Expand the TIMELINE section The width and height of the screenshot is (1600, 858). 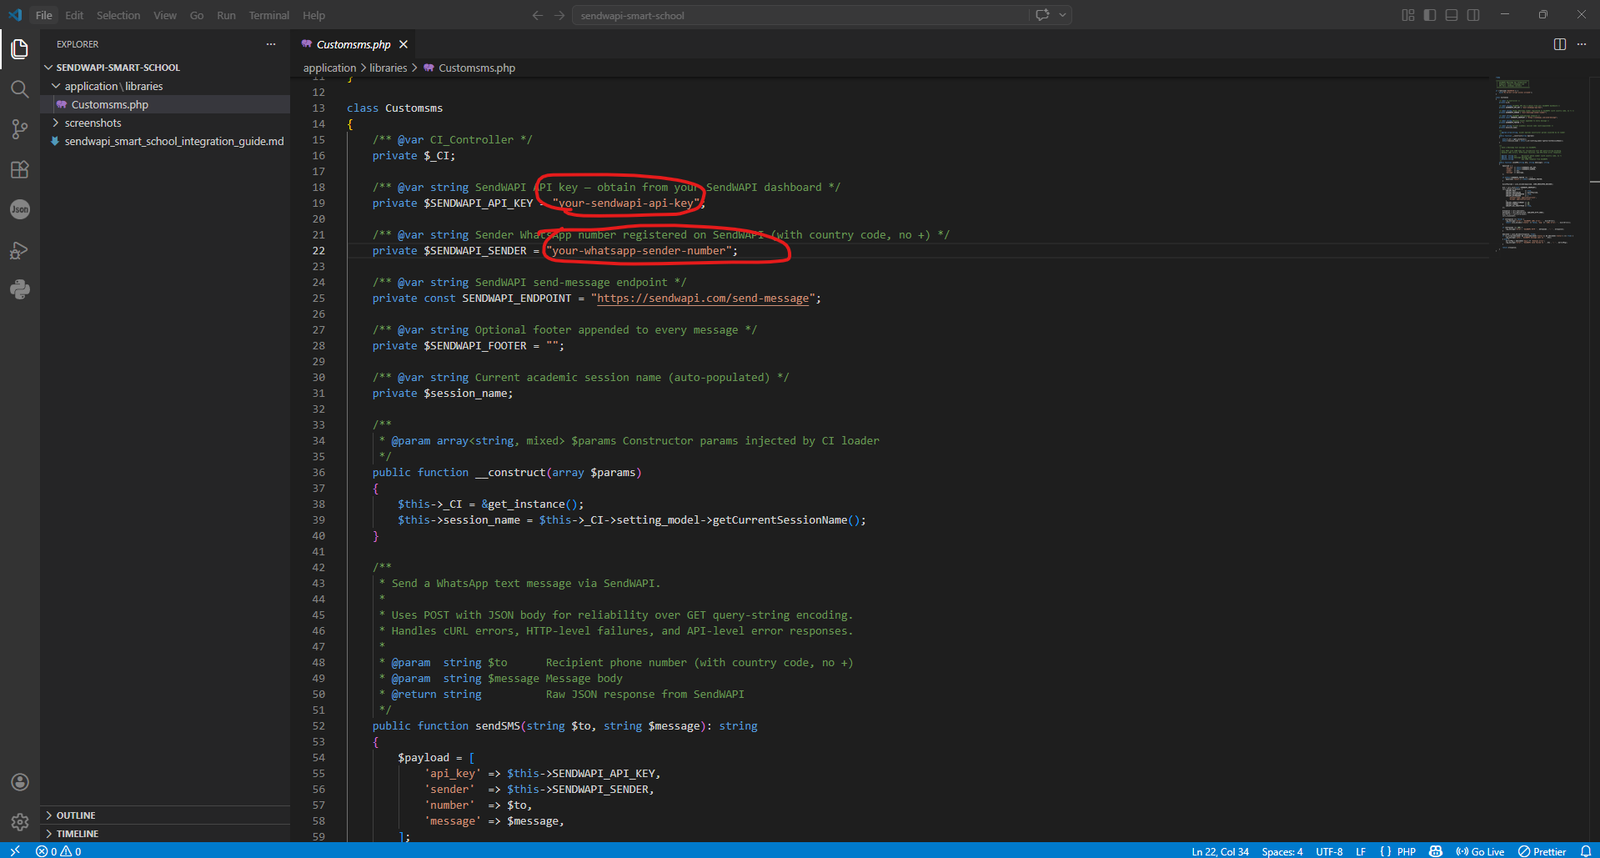(165, 833)
